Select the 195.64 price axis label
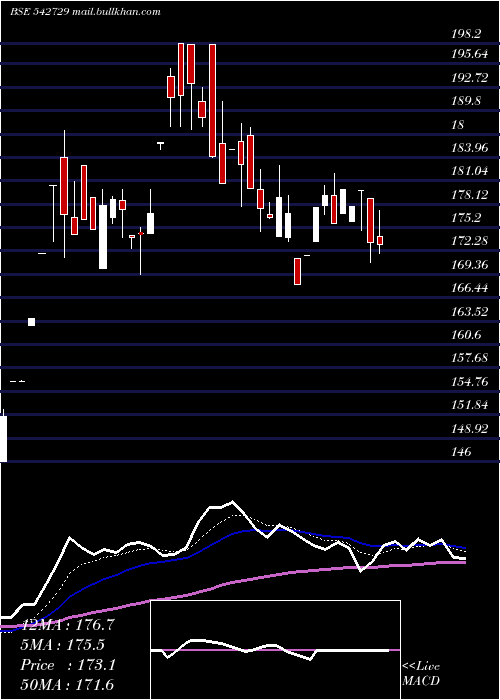The image size is (500, 700). (x=469, y=54)
